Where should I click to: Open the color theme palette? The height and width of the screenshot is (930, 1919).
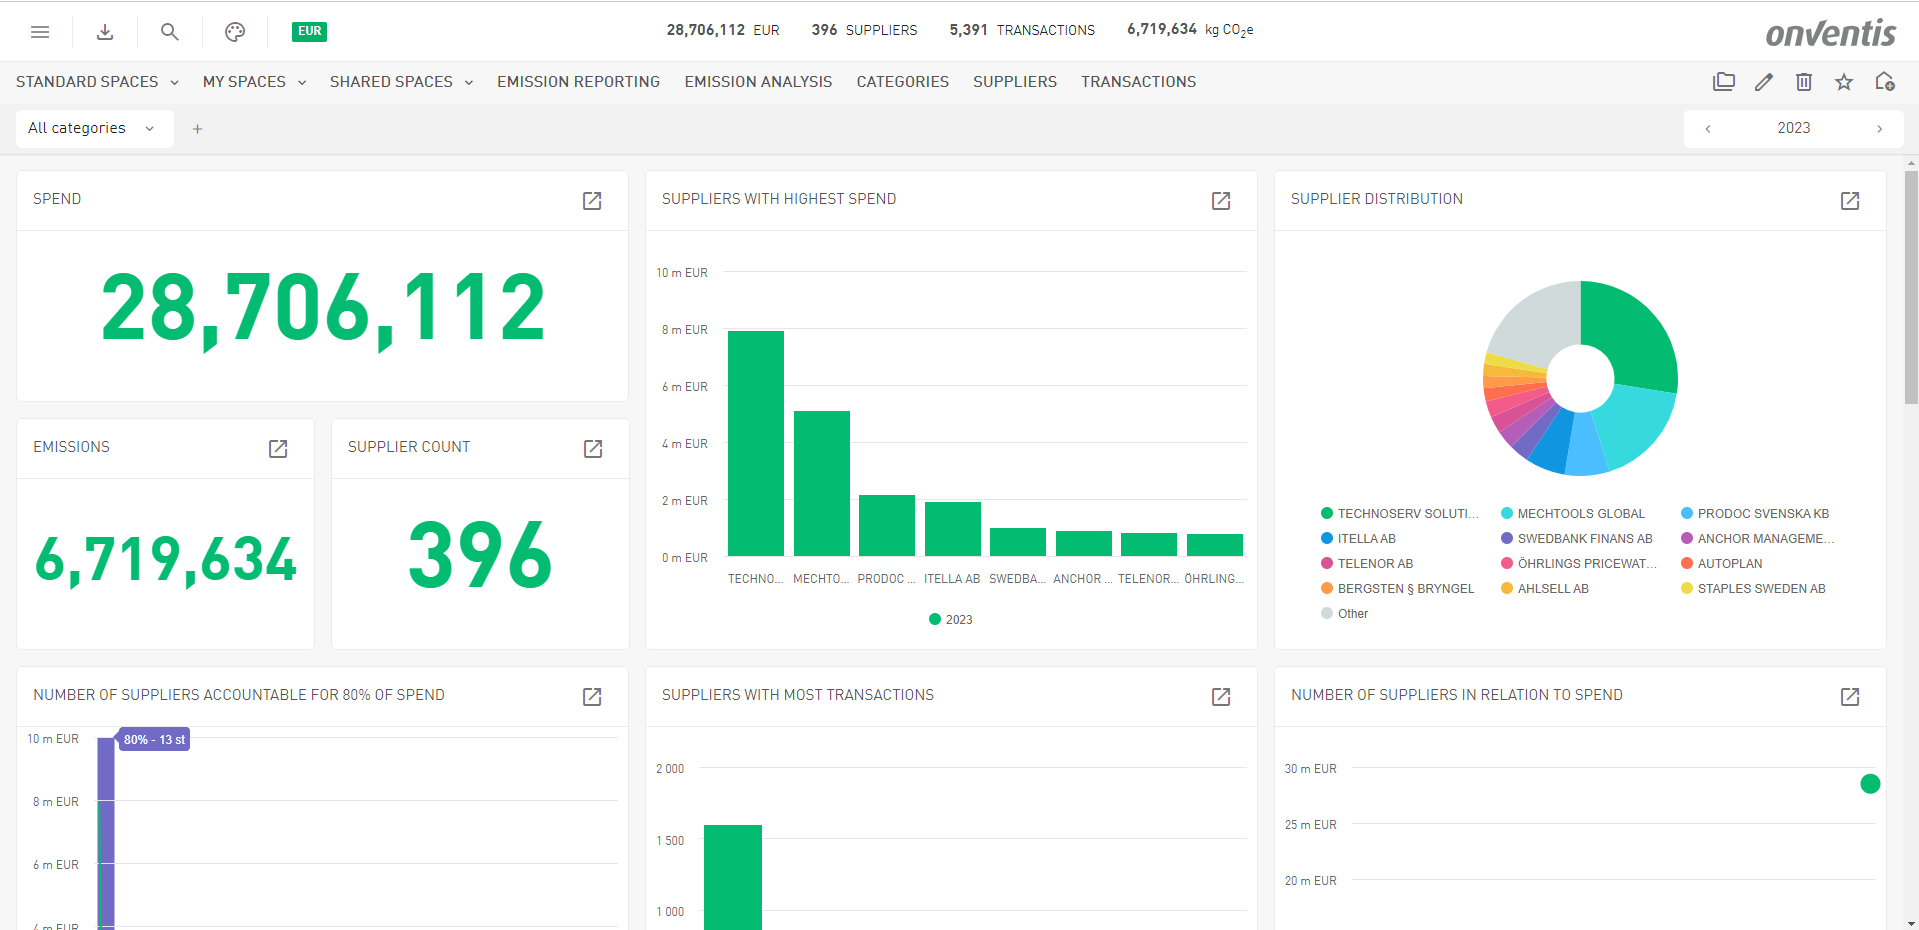point(235,32)
